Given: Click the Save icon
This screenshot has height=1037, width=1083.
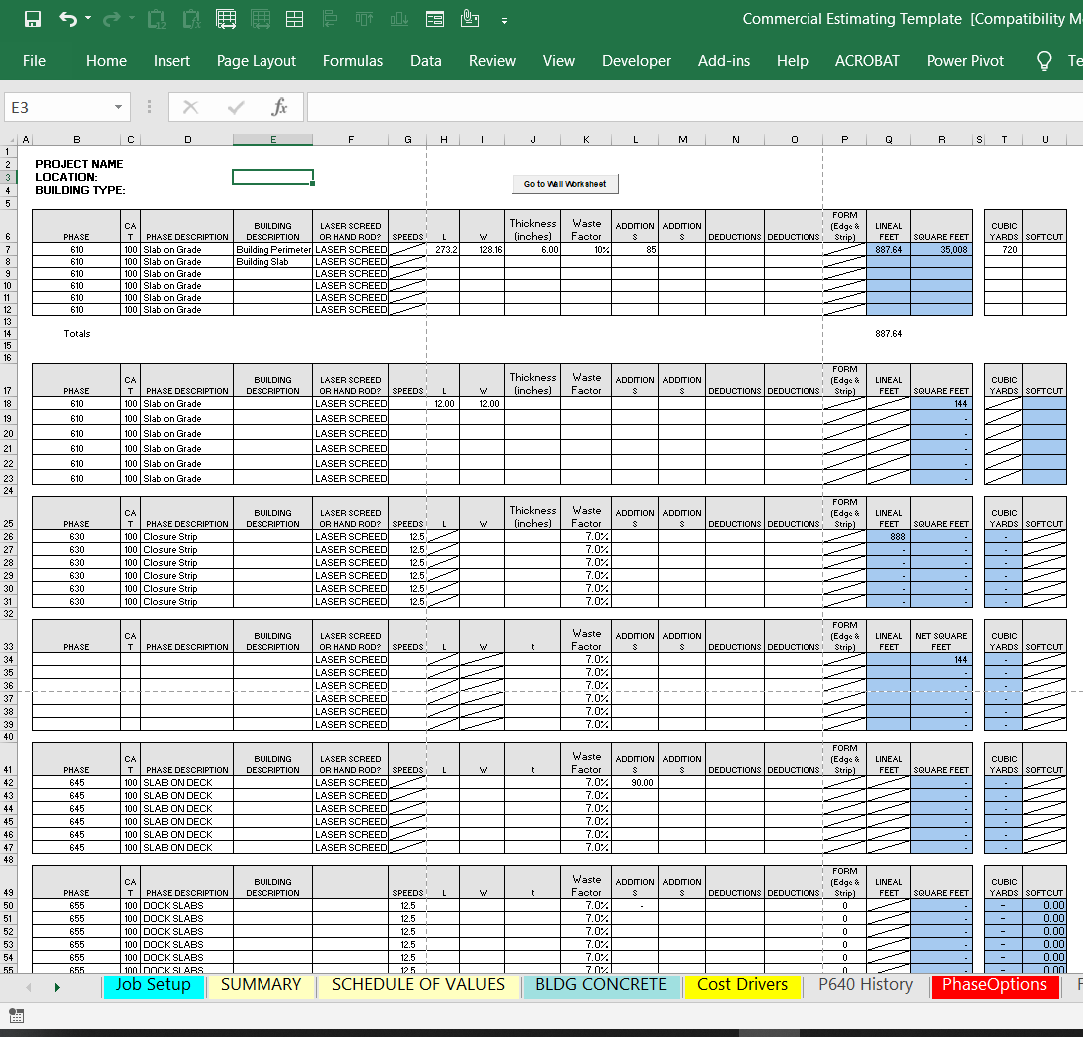Looking at the screenshot, I should pyautogui.click(x=32, y=19).
